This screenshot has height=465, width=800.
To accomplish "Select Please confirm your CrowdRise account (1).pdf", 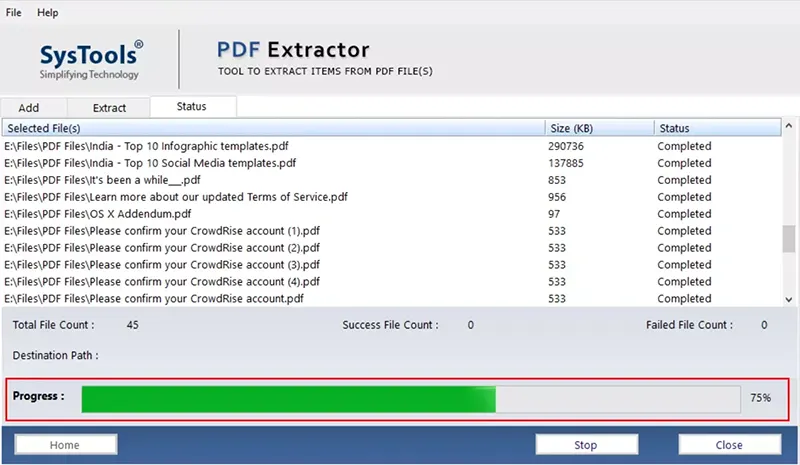I will [392, 231].
